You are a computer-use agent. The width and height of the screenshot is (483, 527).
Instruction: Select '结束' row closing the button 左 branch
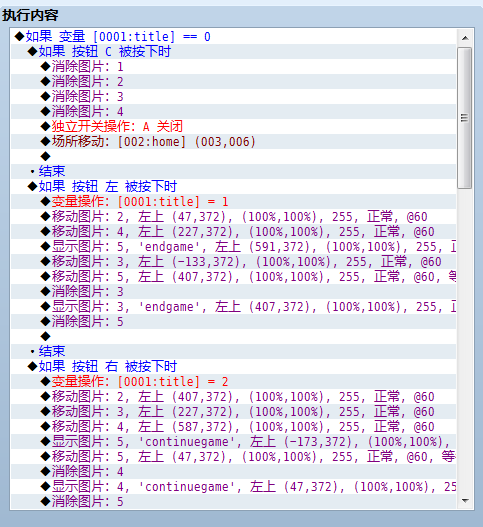(x=233, y=352)
